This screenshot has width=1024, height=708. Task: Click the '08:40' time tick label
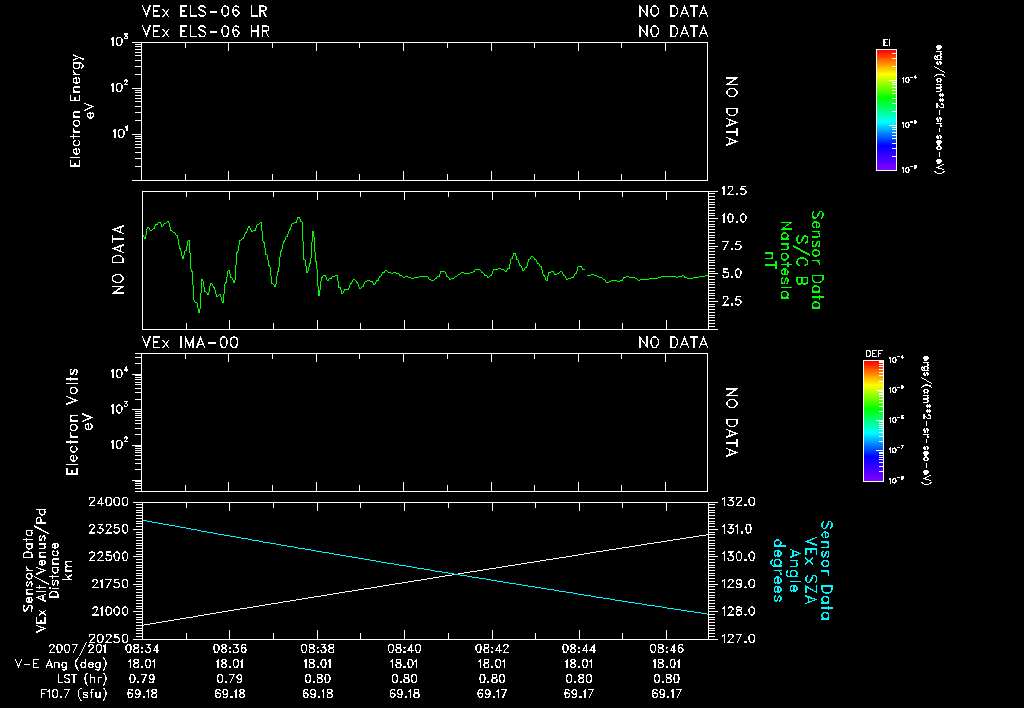tap(405, 649)
